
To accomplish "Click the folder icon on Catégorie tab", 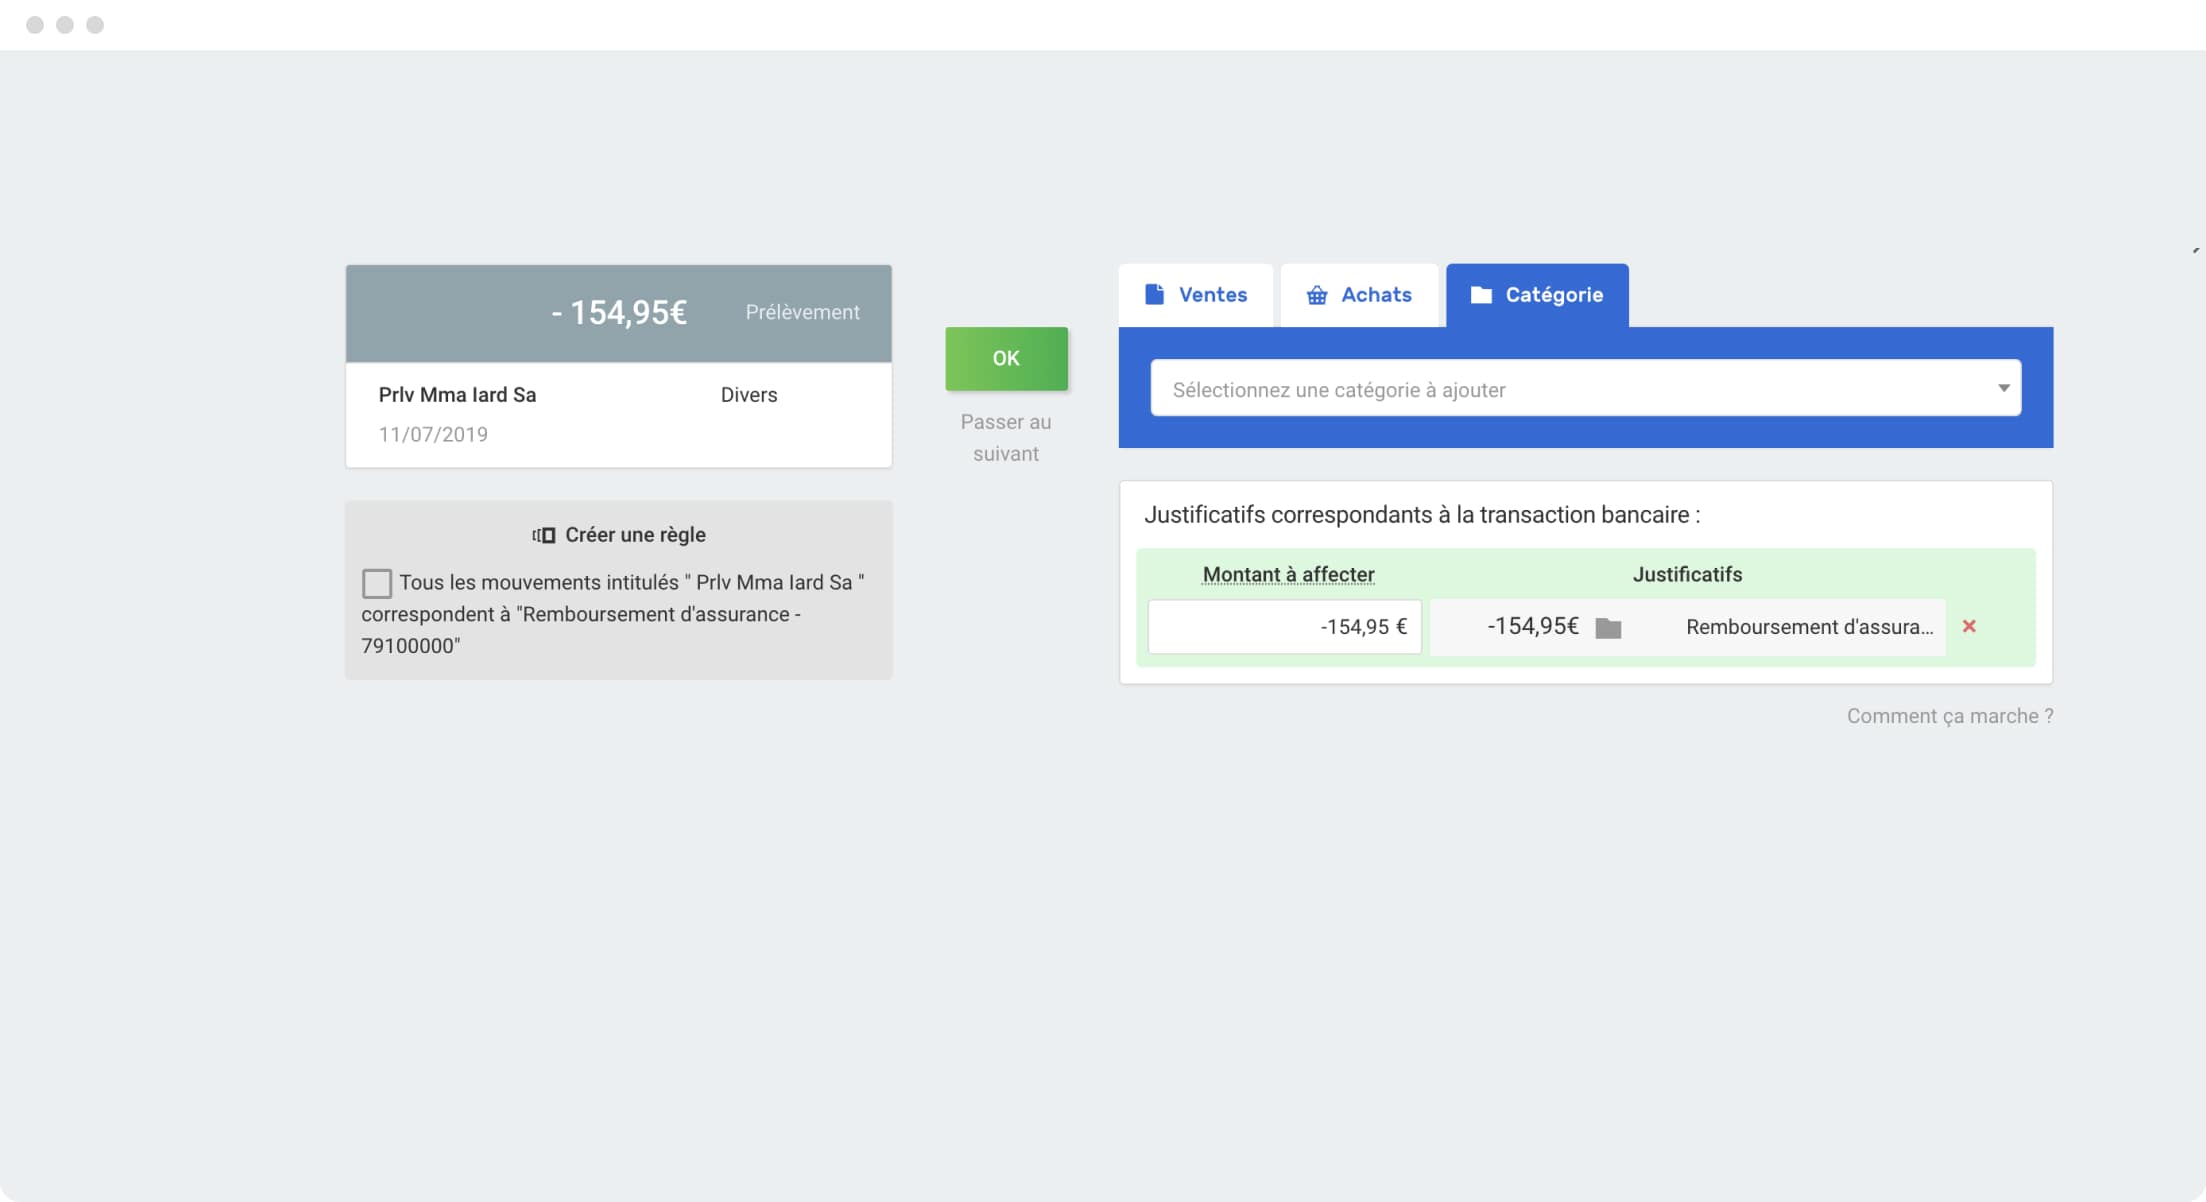I will pyautogui.click(x=1481, y=295).
